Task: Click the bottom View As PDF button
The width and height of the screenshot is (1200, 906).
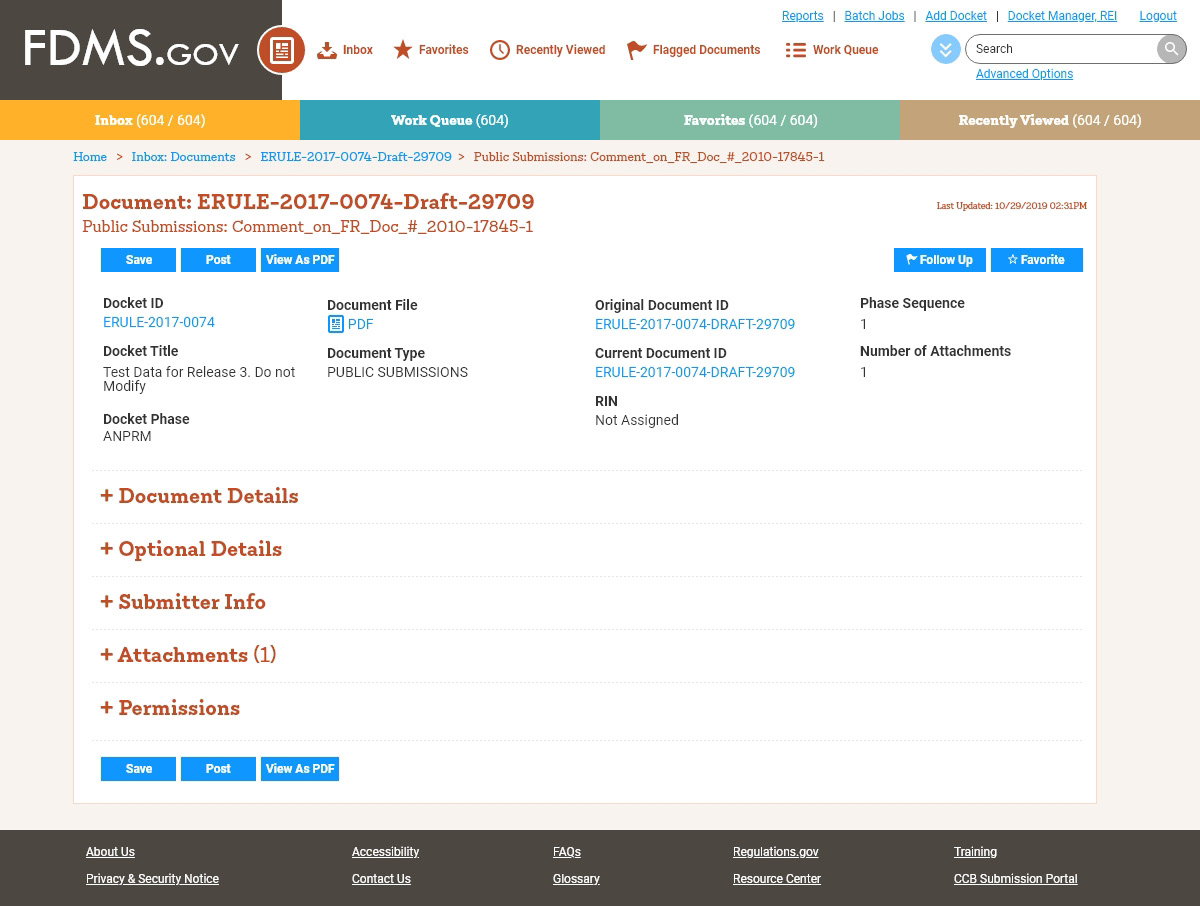Action: 300,769
